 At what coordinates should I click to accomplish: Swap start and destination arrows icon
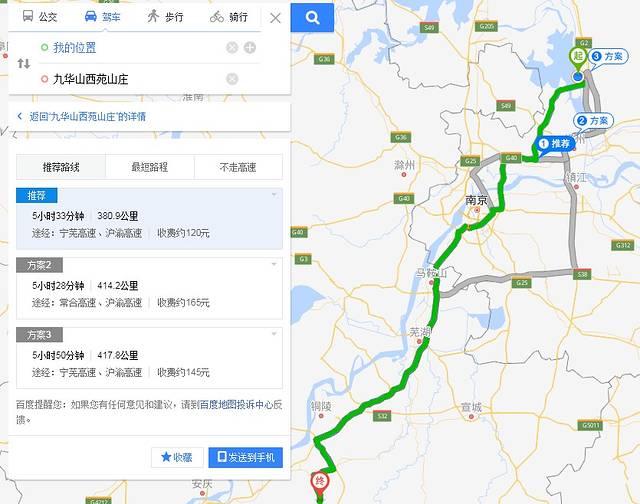click(24, 64)
